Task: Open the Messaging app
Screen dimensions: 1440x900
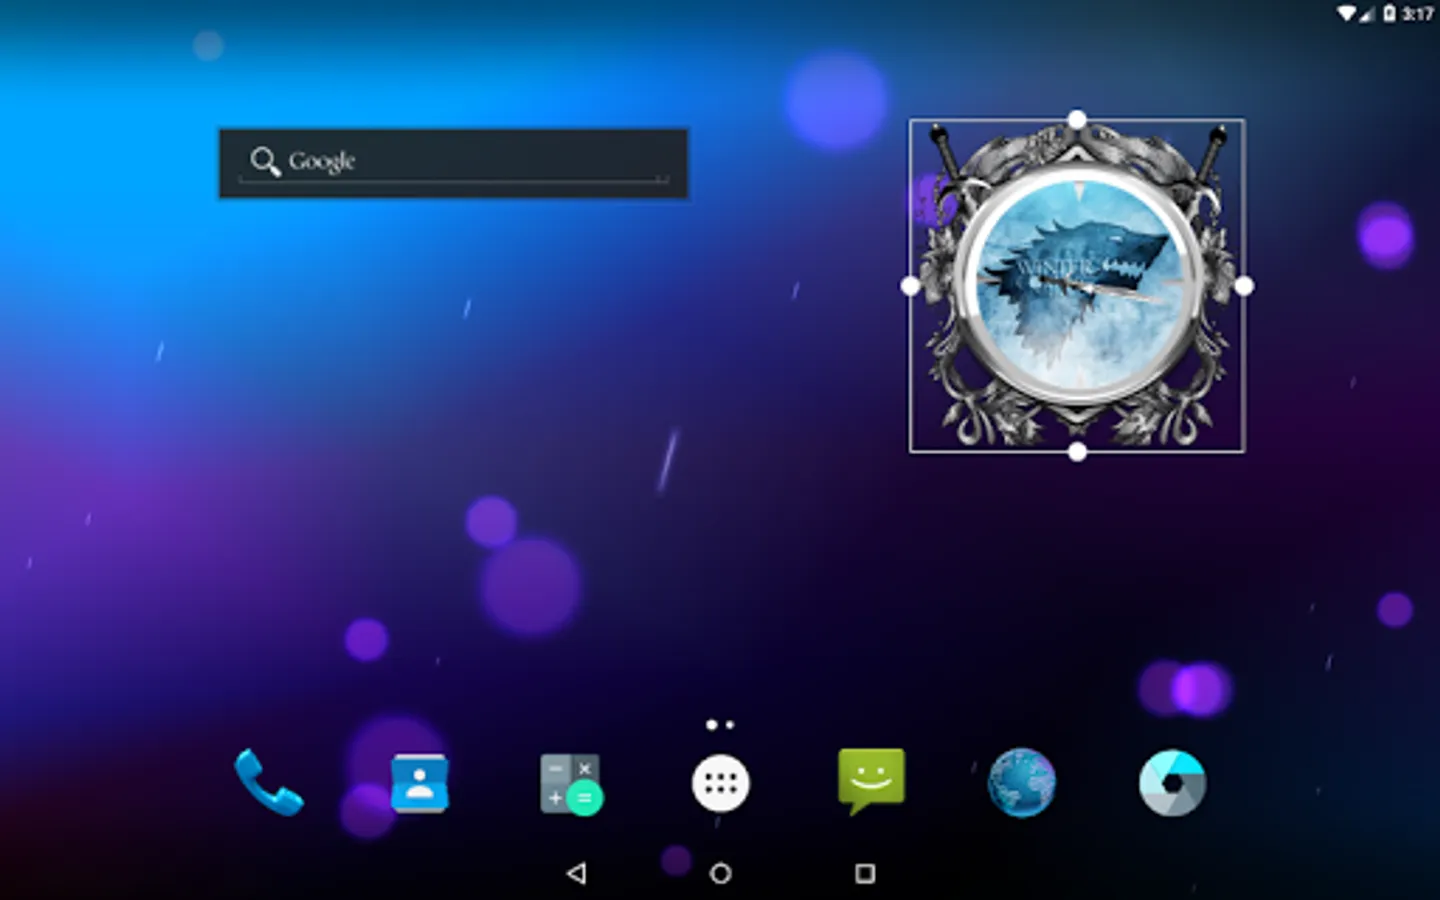Action: (871, 780)
